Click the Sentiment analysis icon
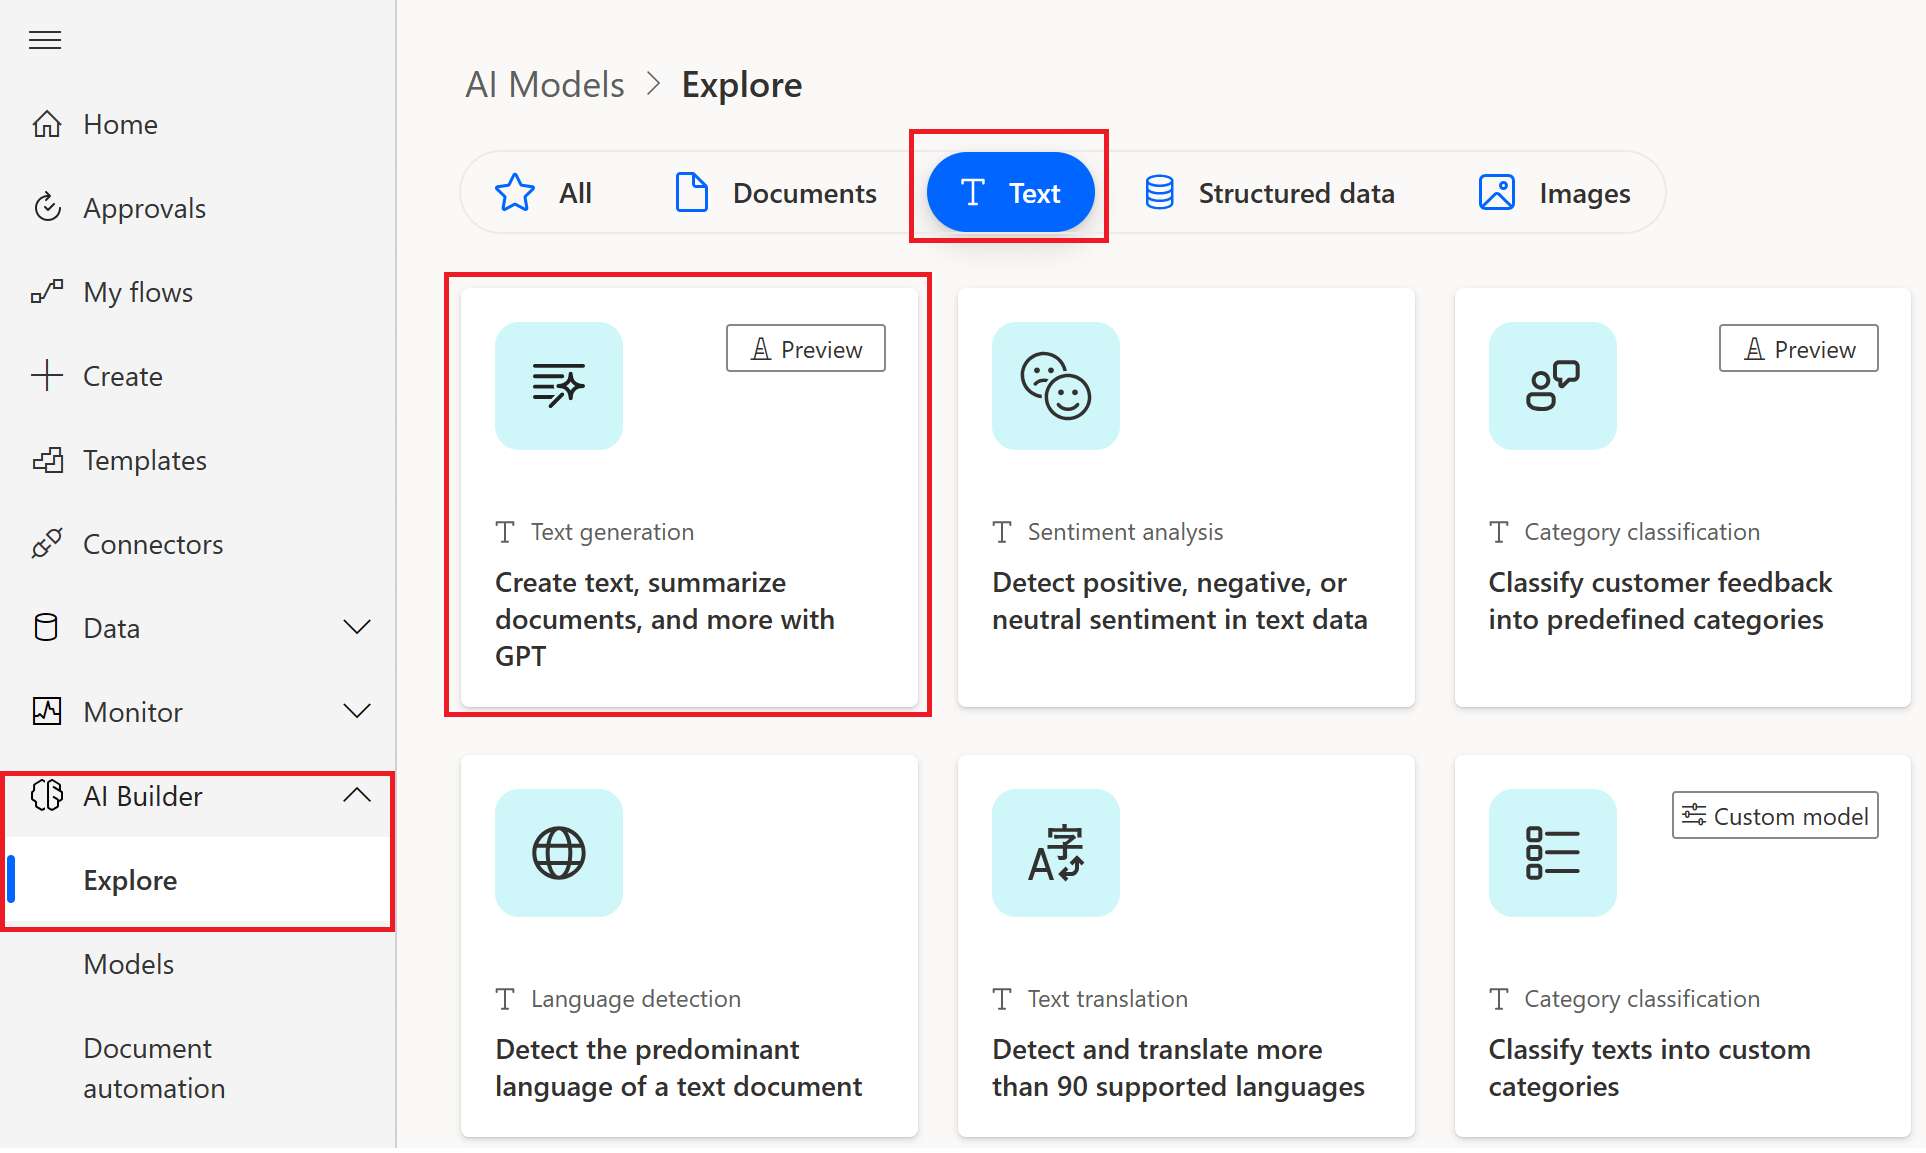 coord(1057,384)
